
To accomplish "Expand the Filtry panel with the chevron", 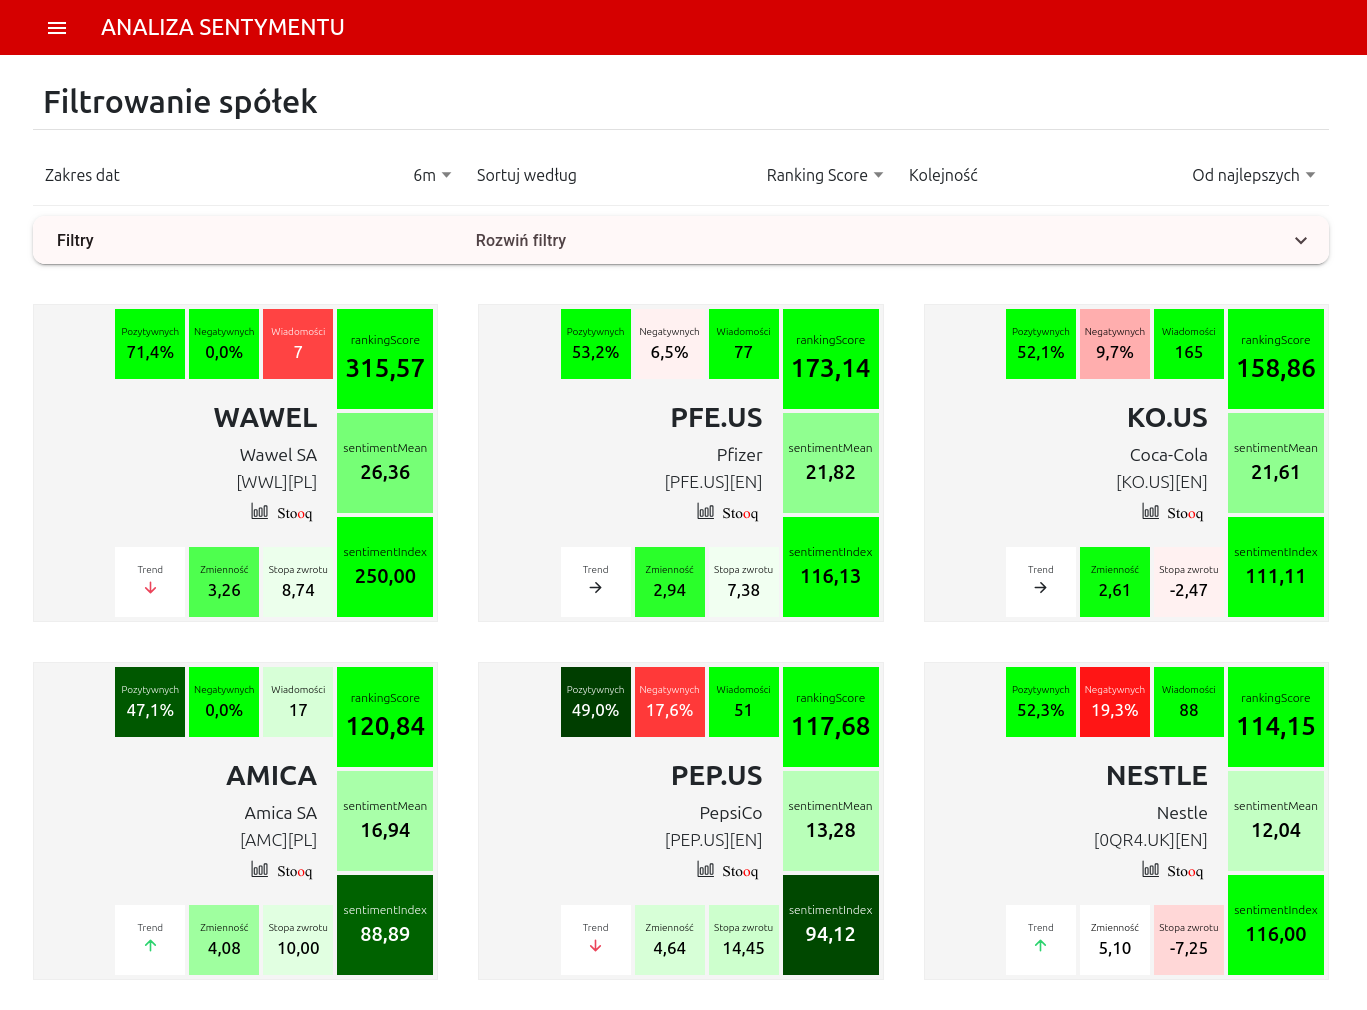I will (x=1301, y=241).
